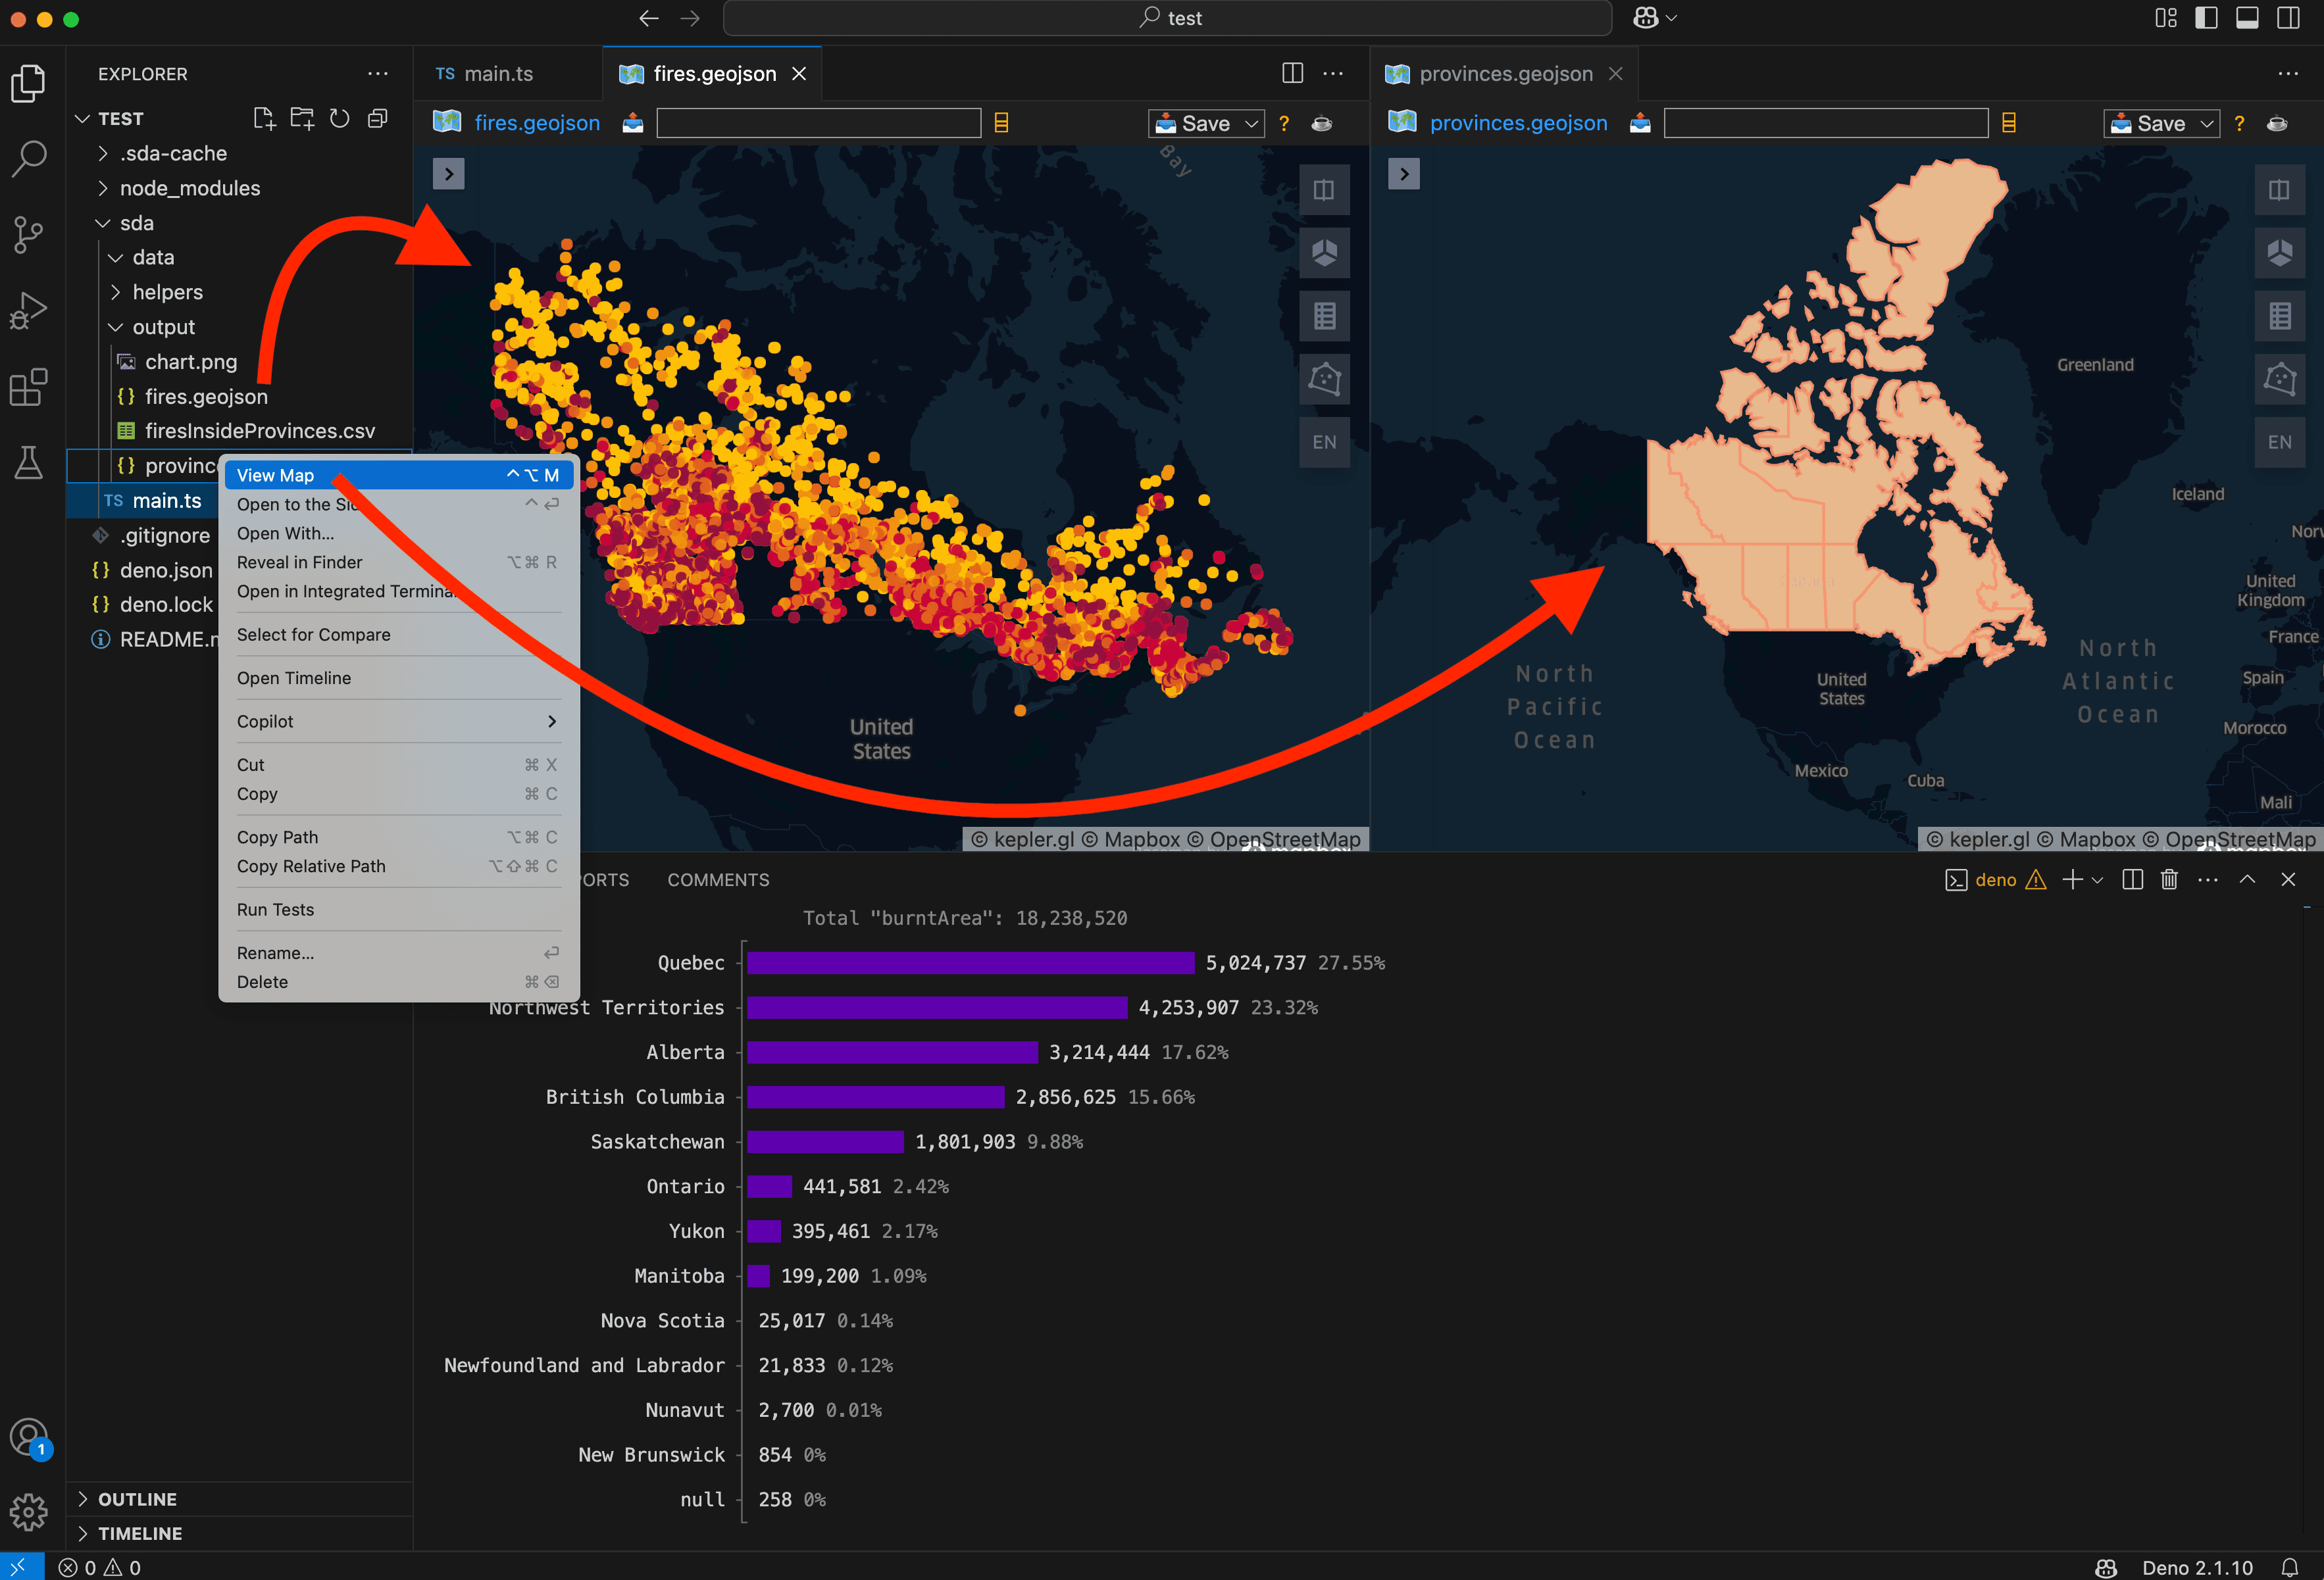The width and height of the screenshot is (2324, 1580).
Task: Open the Explorer view in activity bar
Action: pyautogui.click(x=29, y=83)
